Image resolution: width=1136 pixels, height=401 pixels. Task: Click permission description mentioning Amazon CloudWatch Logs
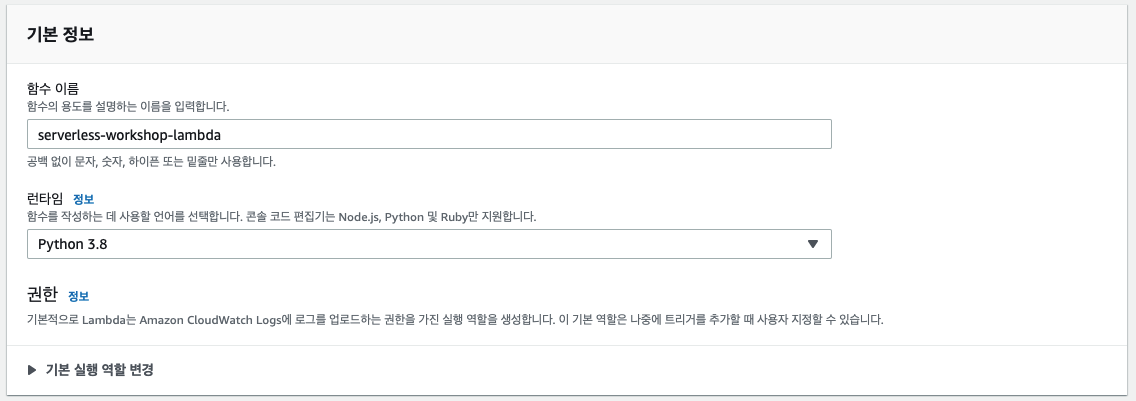(455, 320)
